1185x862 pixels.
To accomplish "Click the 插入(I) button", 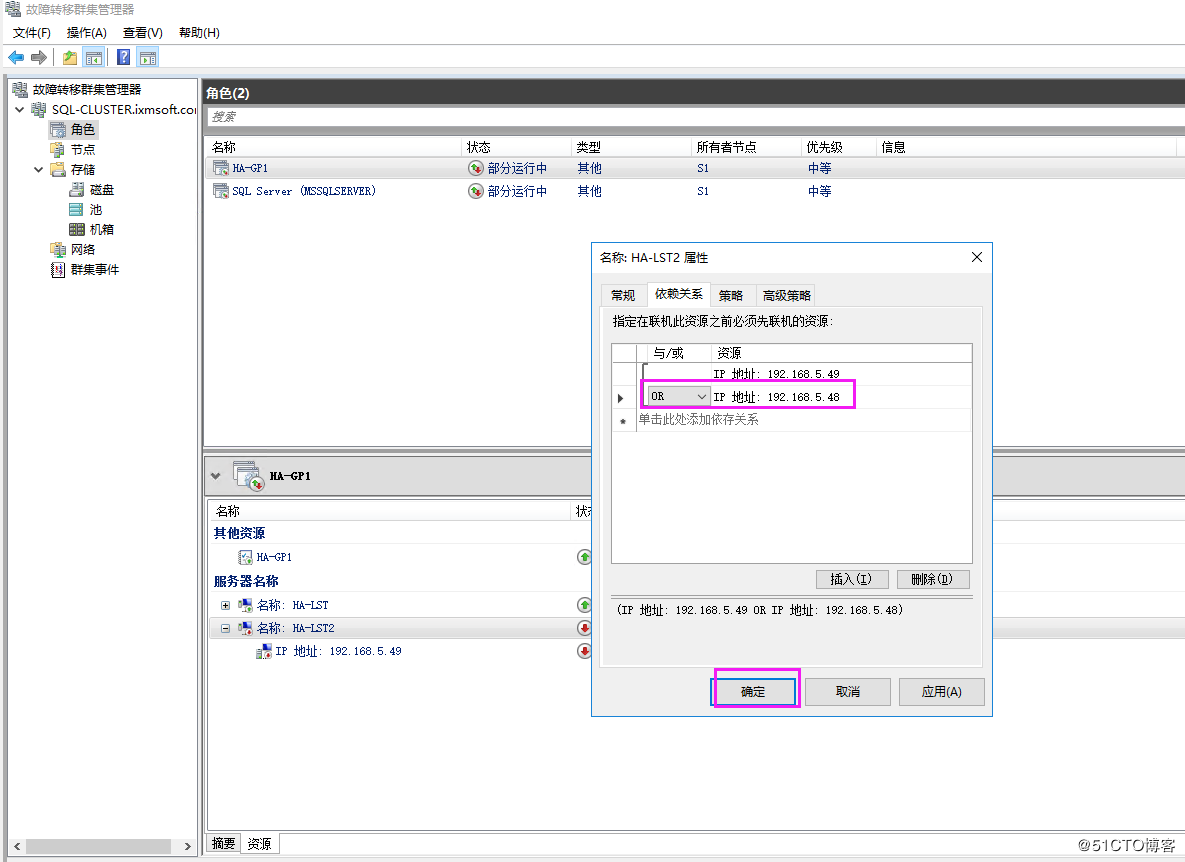I will coord(851,579).
